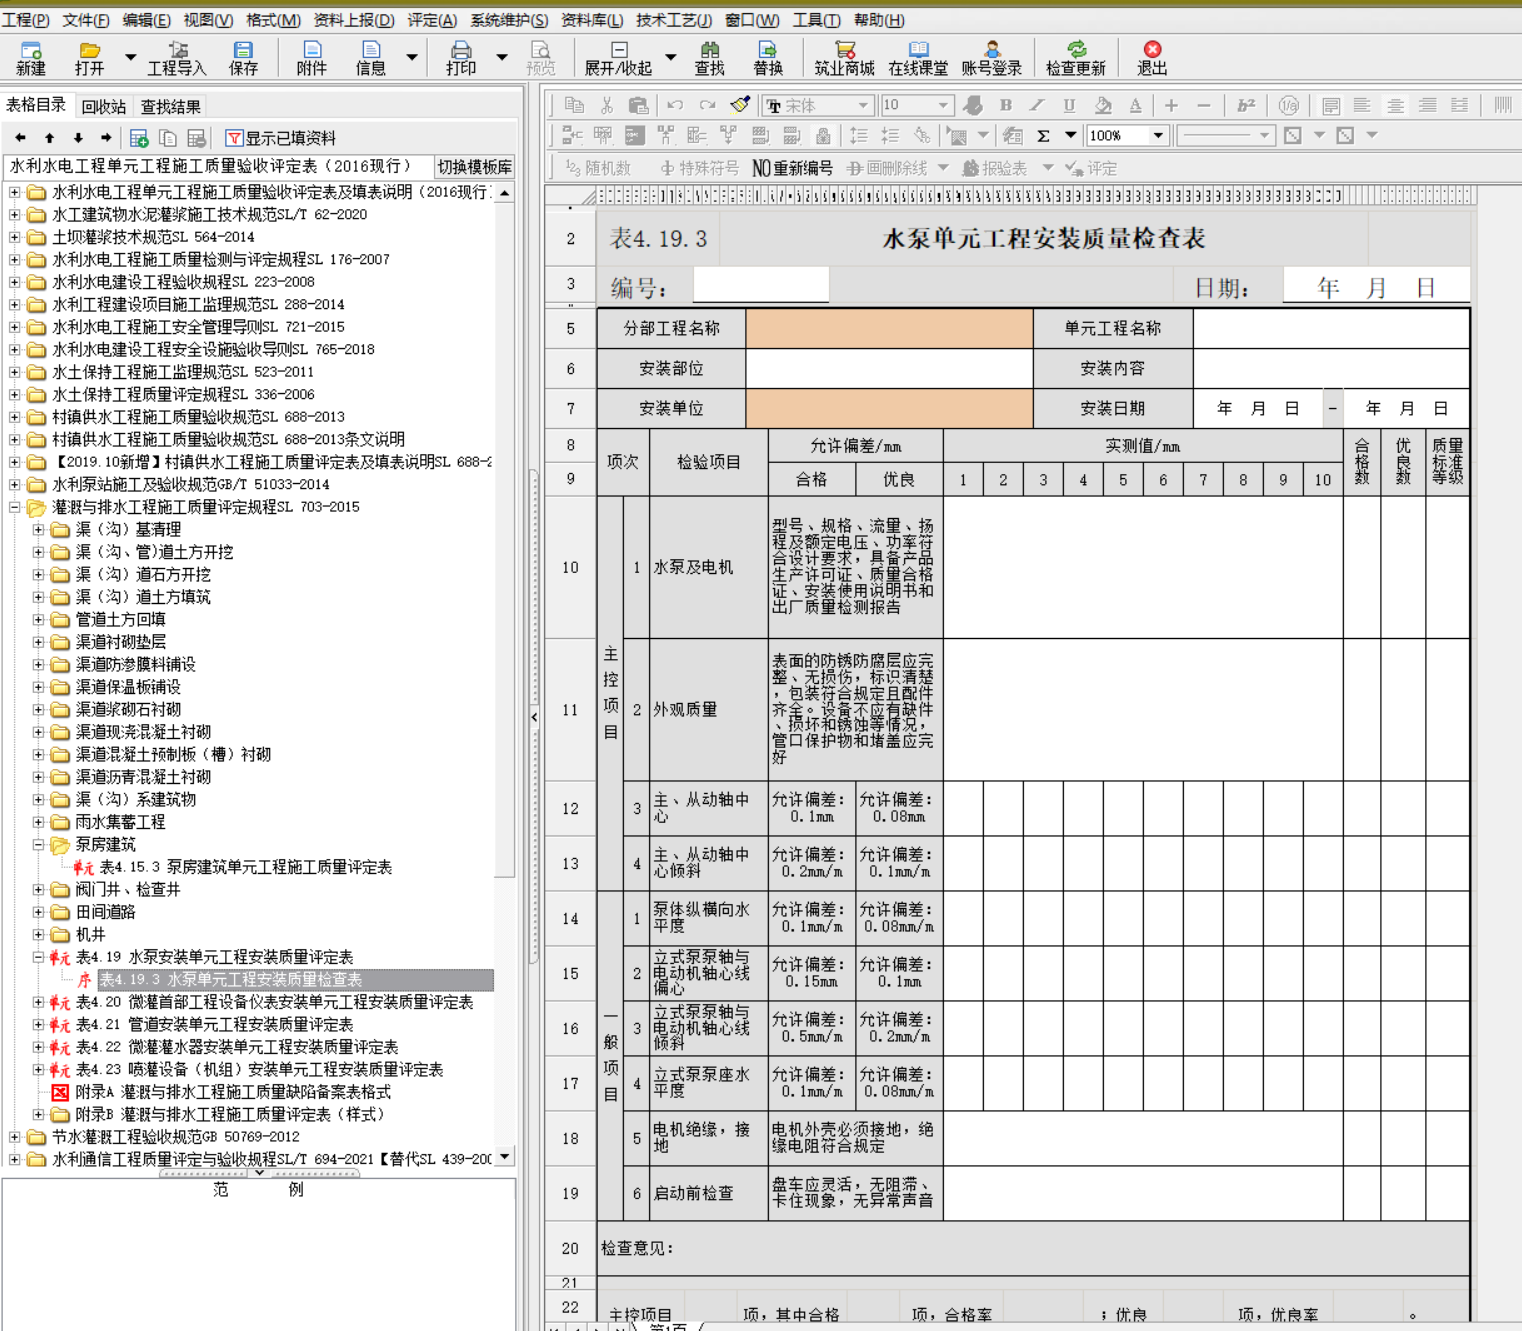Select 表4.19.3 水泵单元工程安装质量检查表 item
The width and height of the screenshot is (1522, 1331).
click(x=230, y=980)
